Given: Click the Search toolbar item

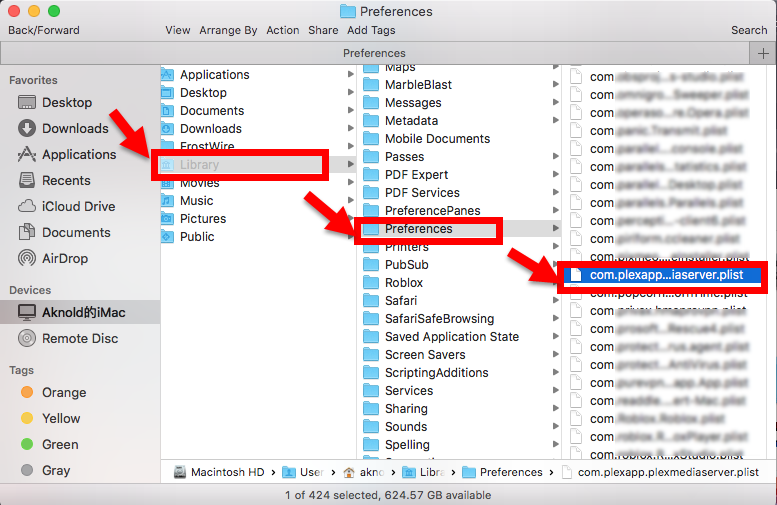Looking at the screenshot, I should pyautogui.click(x=749, y=30).
